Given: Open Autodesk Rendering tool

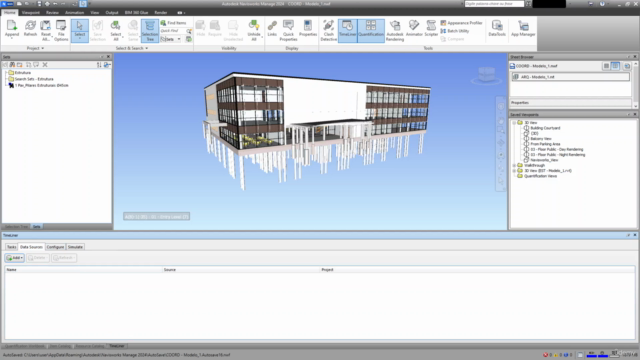Looking at the screenshot, I should point(395,30).
